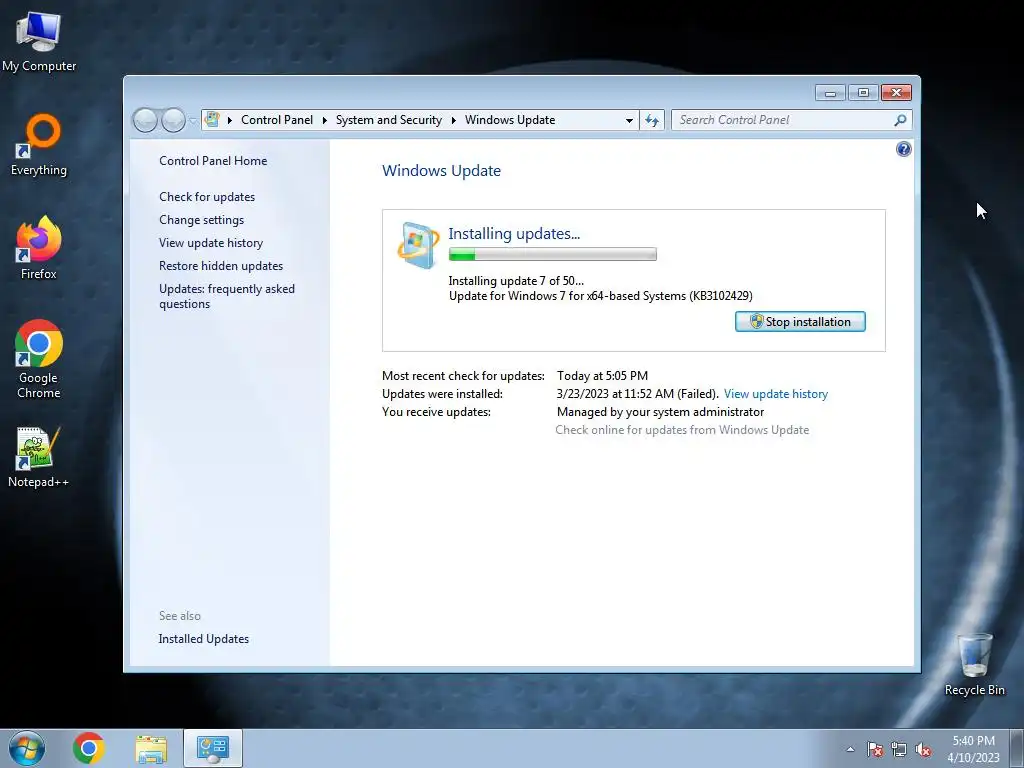Go to Control Panel breadcrumb
This screenshot has height=768, width=1024.
coord(277,120)
